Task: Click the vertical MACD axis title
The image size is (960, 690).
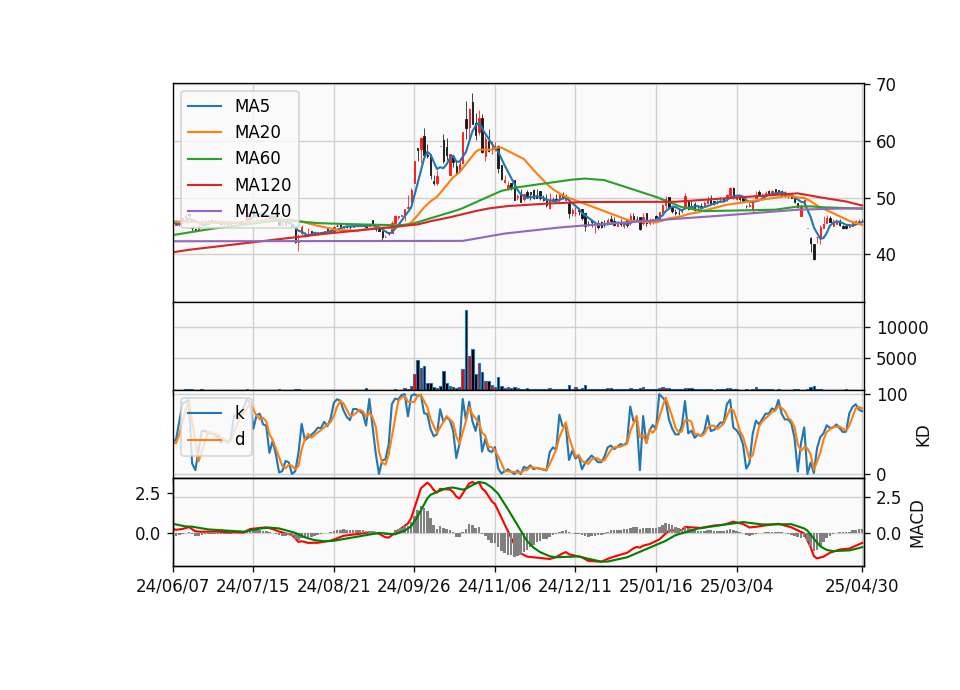Action: point(917,524)
